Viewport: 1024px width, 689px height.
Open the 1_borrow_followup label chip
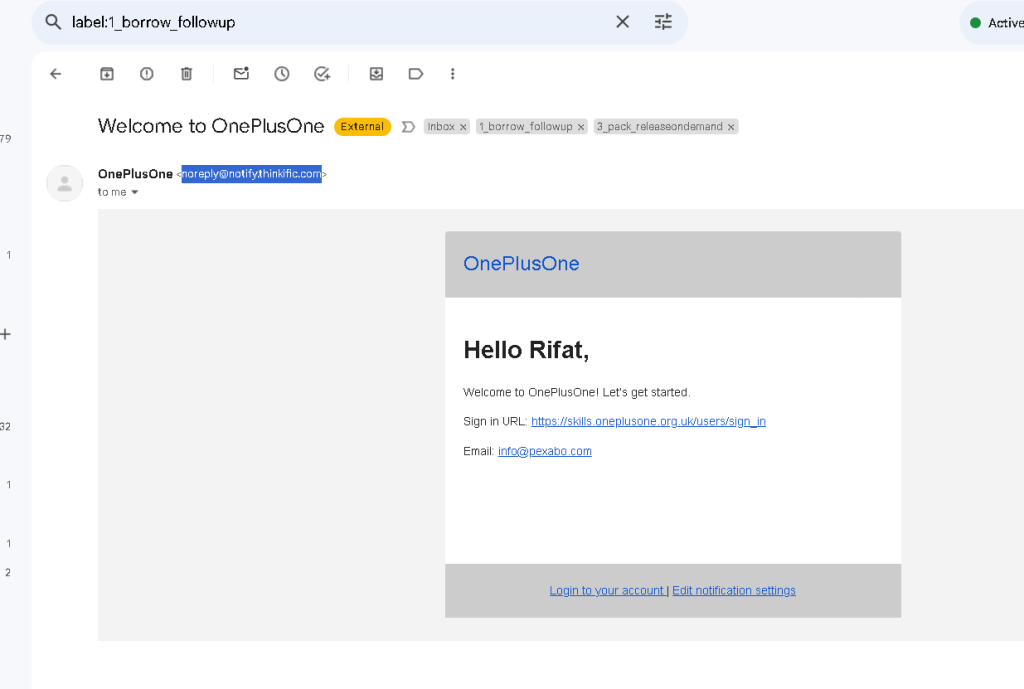(x=526, y=127)
